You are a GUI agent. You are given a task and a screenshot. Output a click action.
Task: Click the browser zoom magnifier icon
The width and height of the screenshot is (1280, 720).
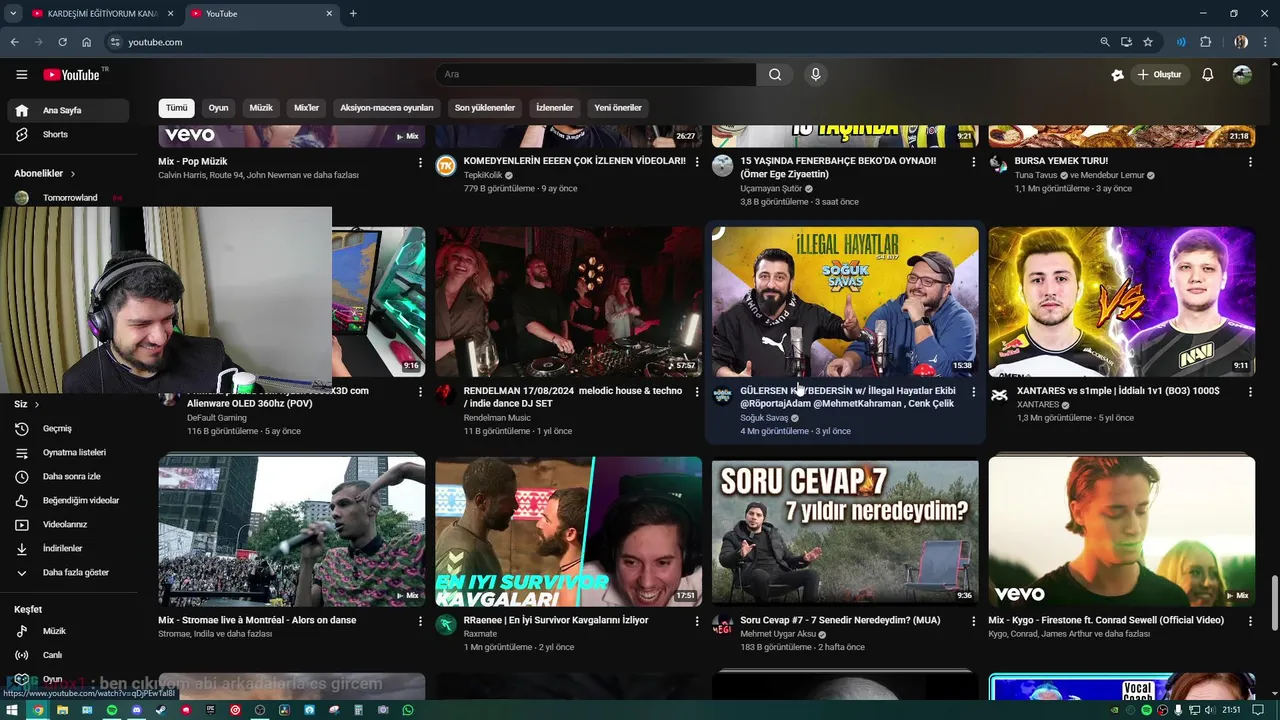pos(1104,42)
